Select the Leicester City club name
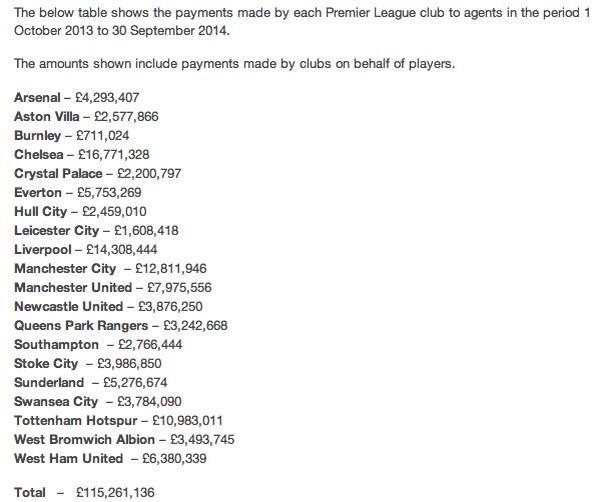This screenshot has height=502, width=599. click(x=57, y=230)
